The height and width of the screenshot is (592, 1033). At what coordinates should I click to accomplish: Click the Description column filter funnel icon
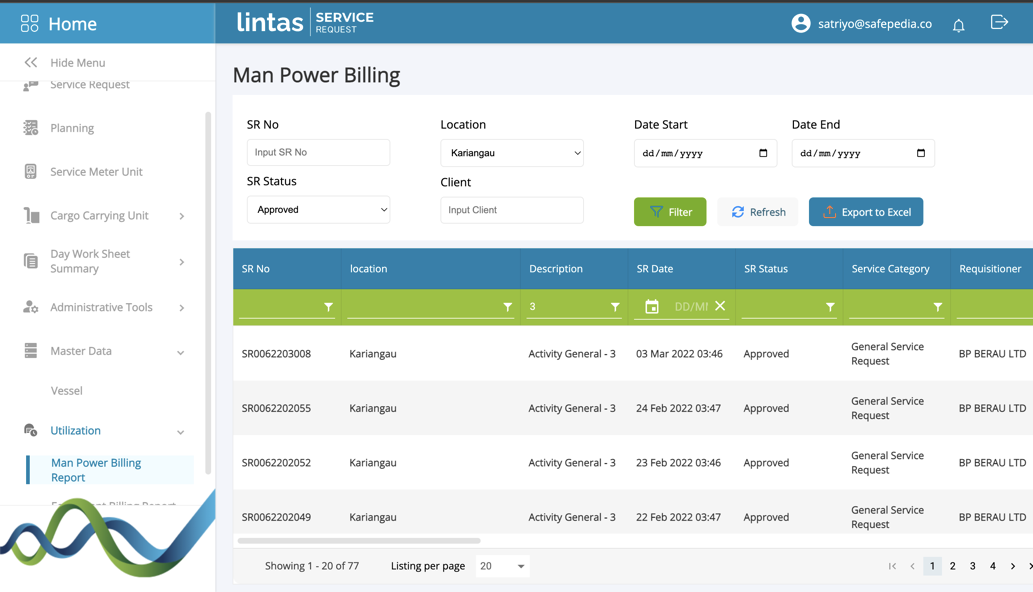click(615, 307)
